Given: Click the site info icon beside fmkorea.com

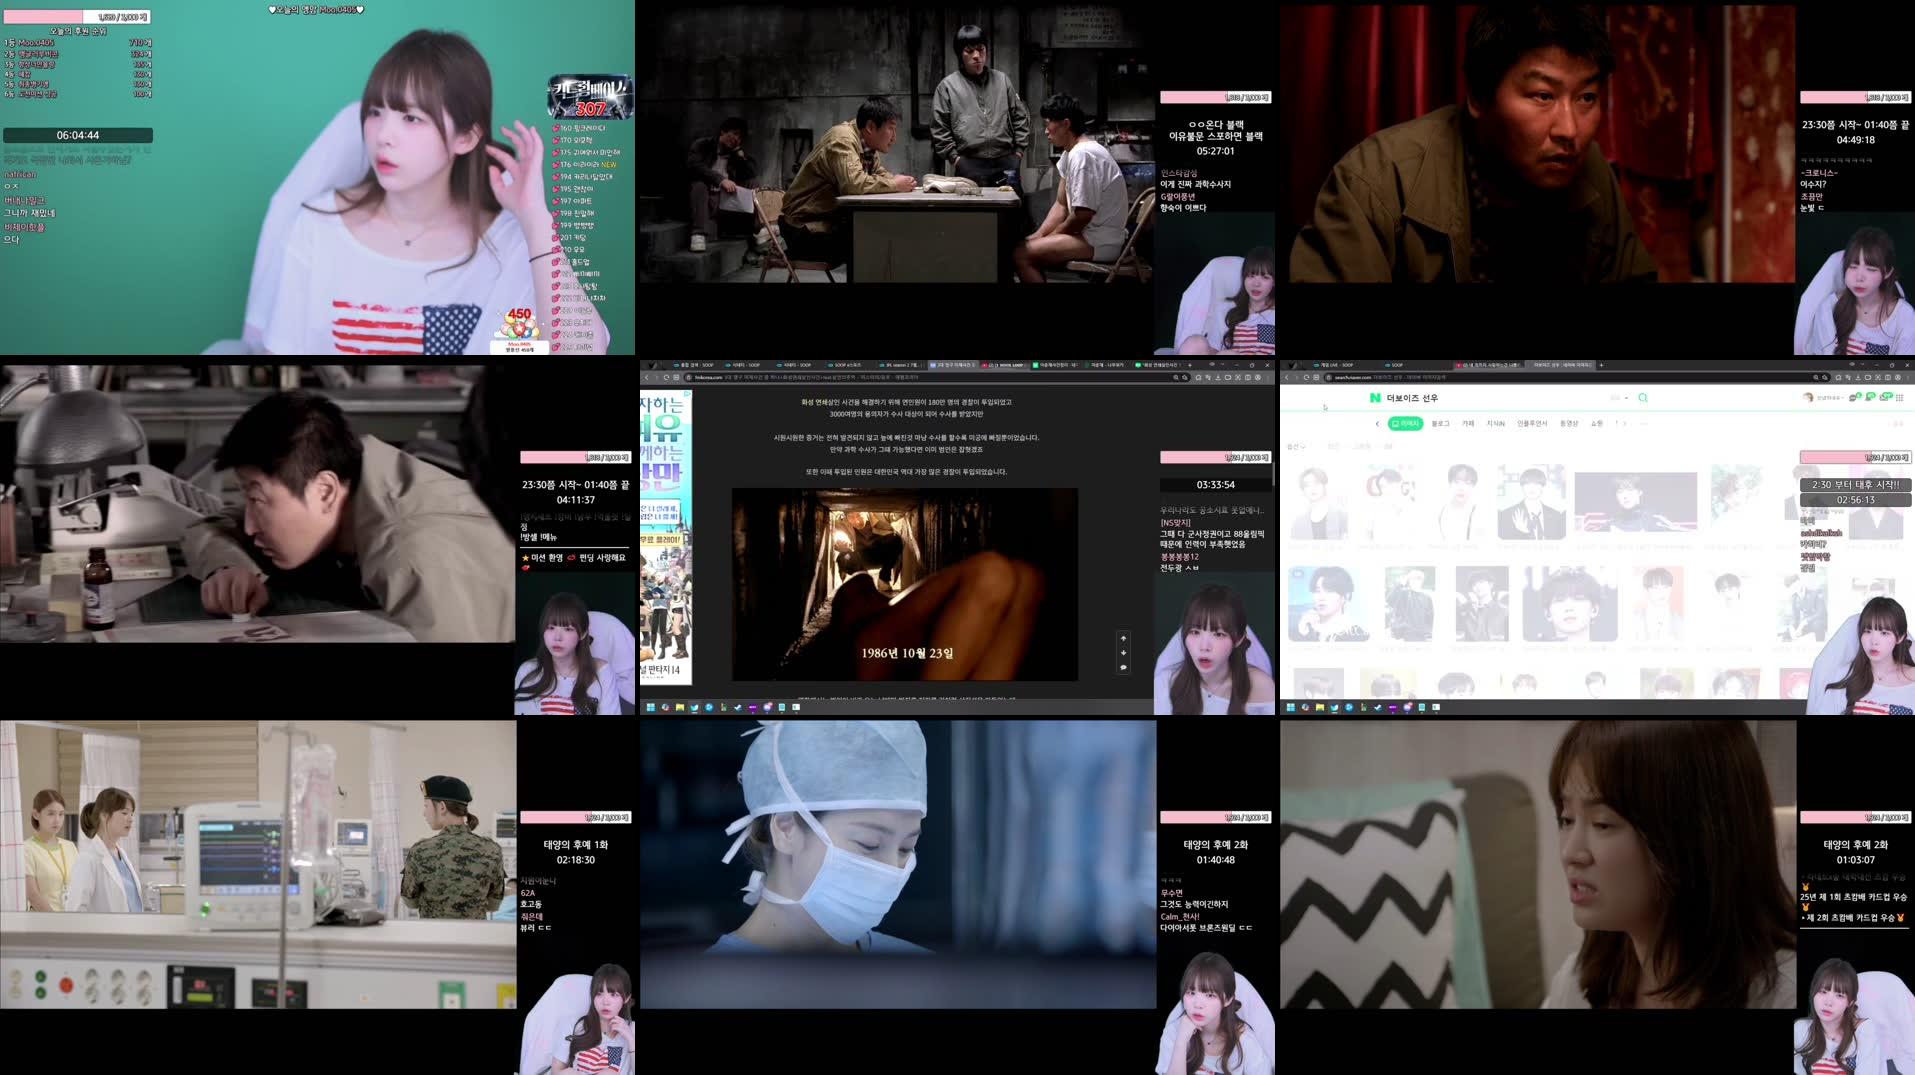Looking at the screenshot, I should (x=688, y=377).
